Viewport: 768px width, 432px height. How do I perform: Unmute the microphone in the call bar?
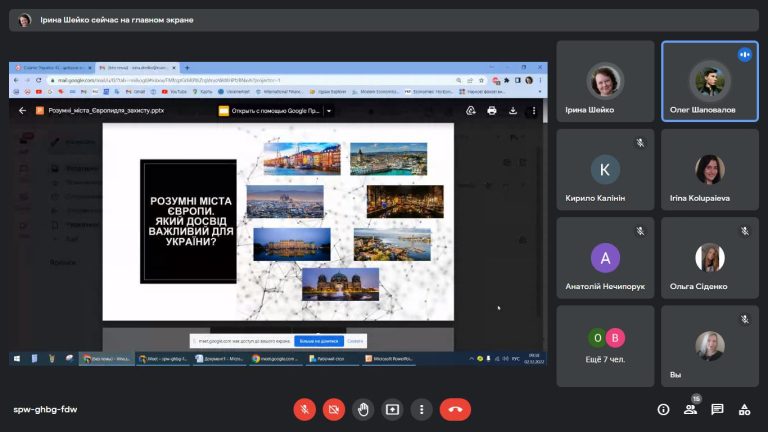(304, 409)
